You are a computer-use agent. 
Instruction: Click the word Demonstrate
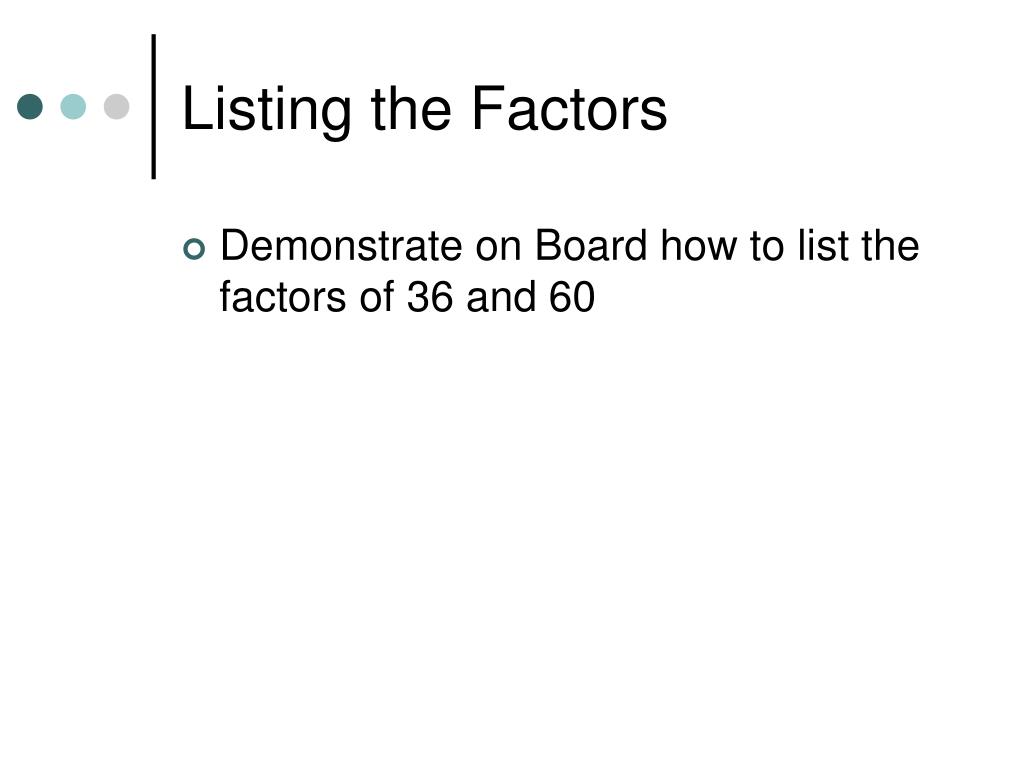[342, 246]
